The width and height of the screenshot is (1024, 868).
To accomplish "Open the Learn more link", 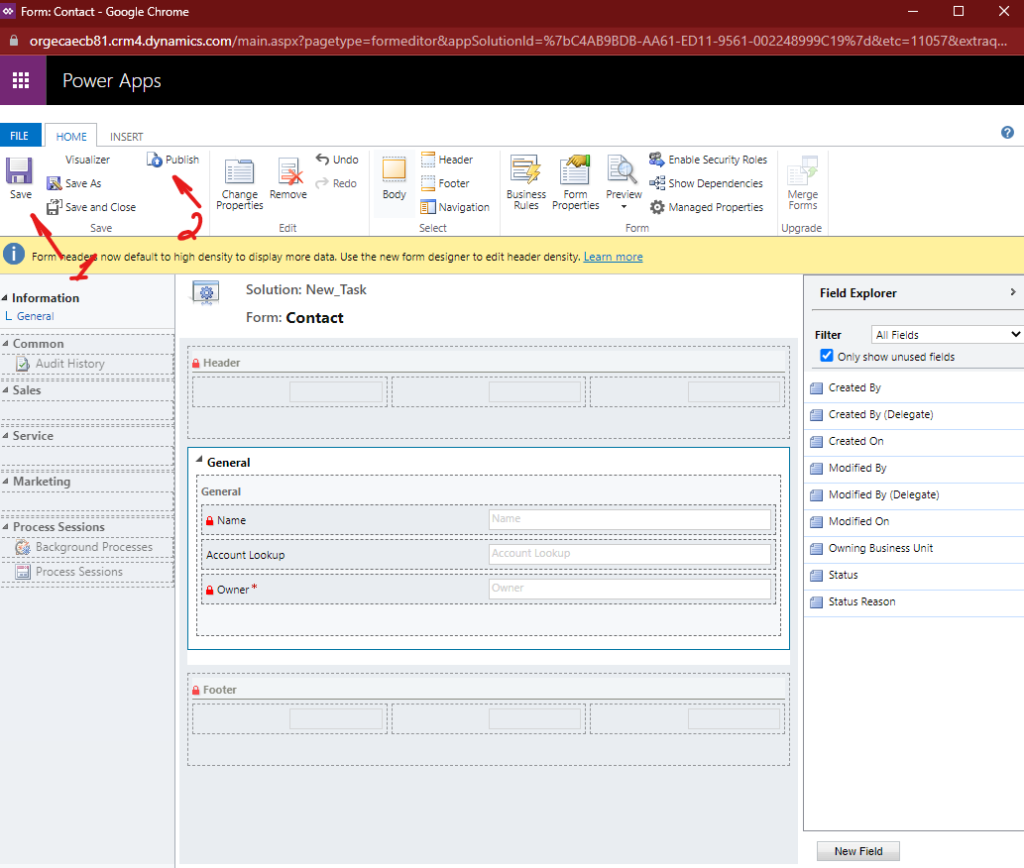I will (613, 256).
